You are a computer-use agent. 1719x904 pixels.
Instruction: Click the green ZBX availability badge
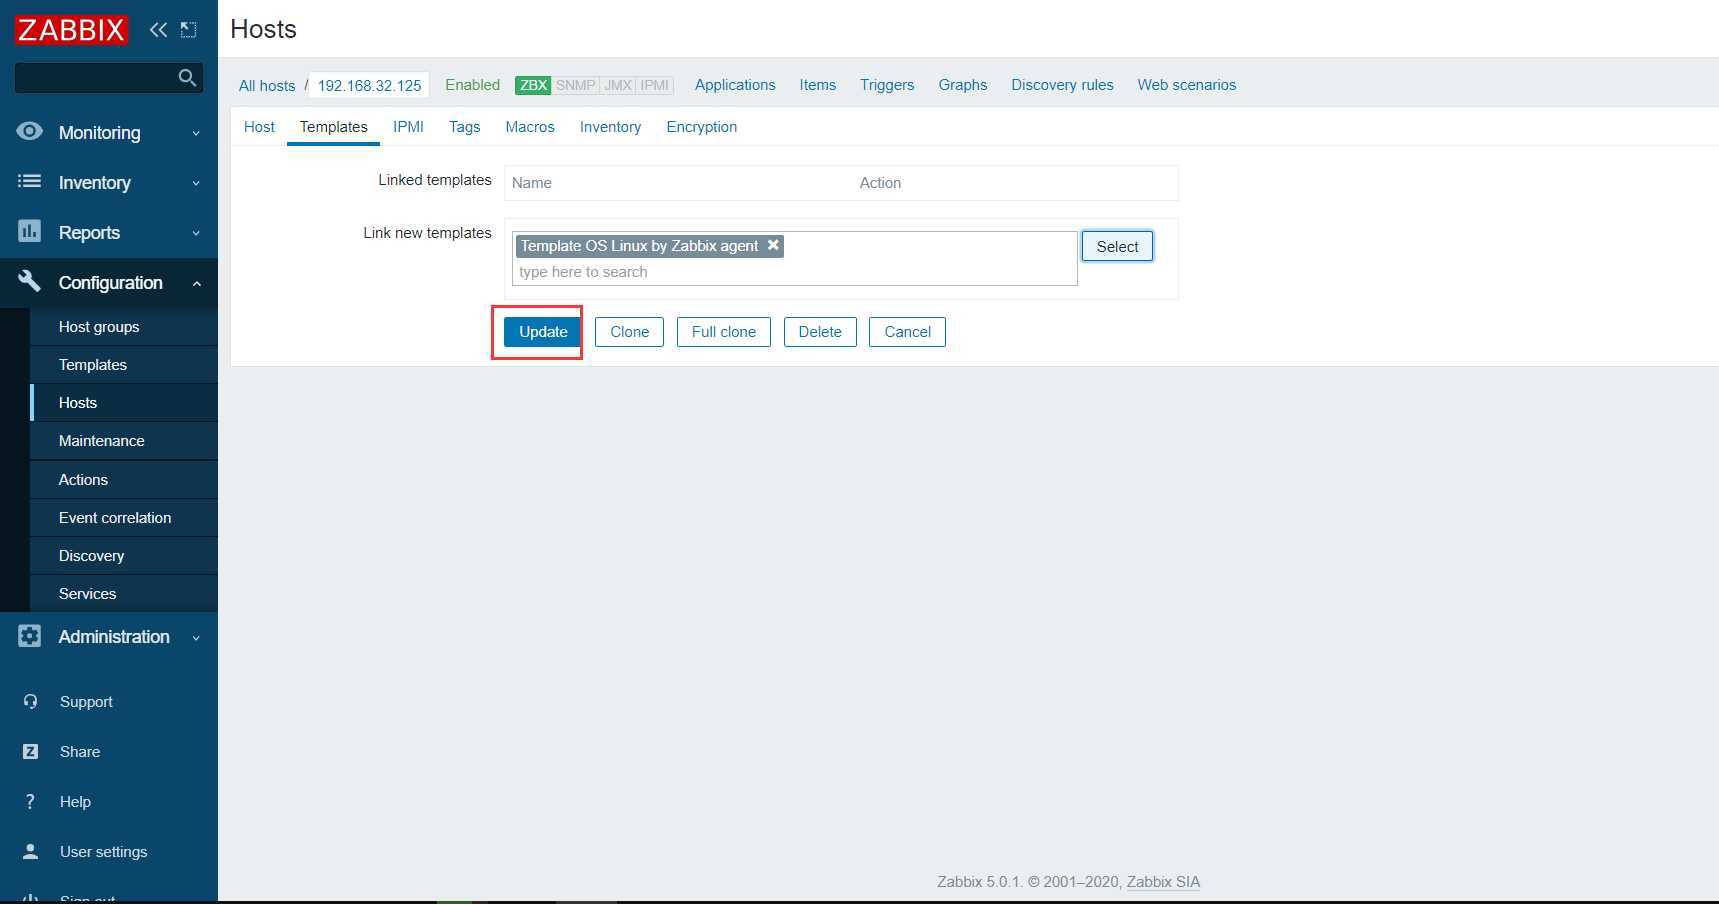(x=533, y=85)
